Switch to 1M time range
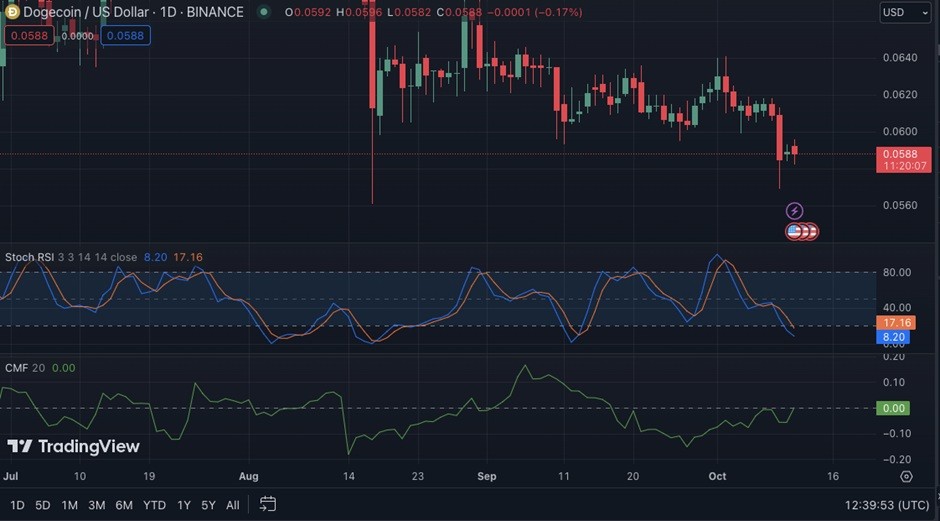Viewport: 940px width, 521px height. click(x=70, y=505)
